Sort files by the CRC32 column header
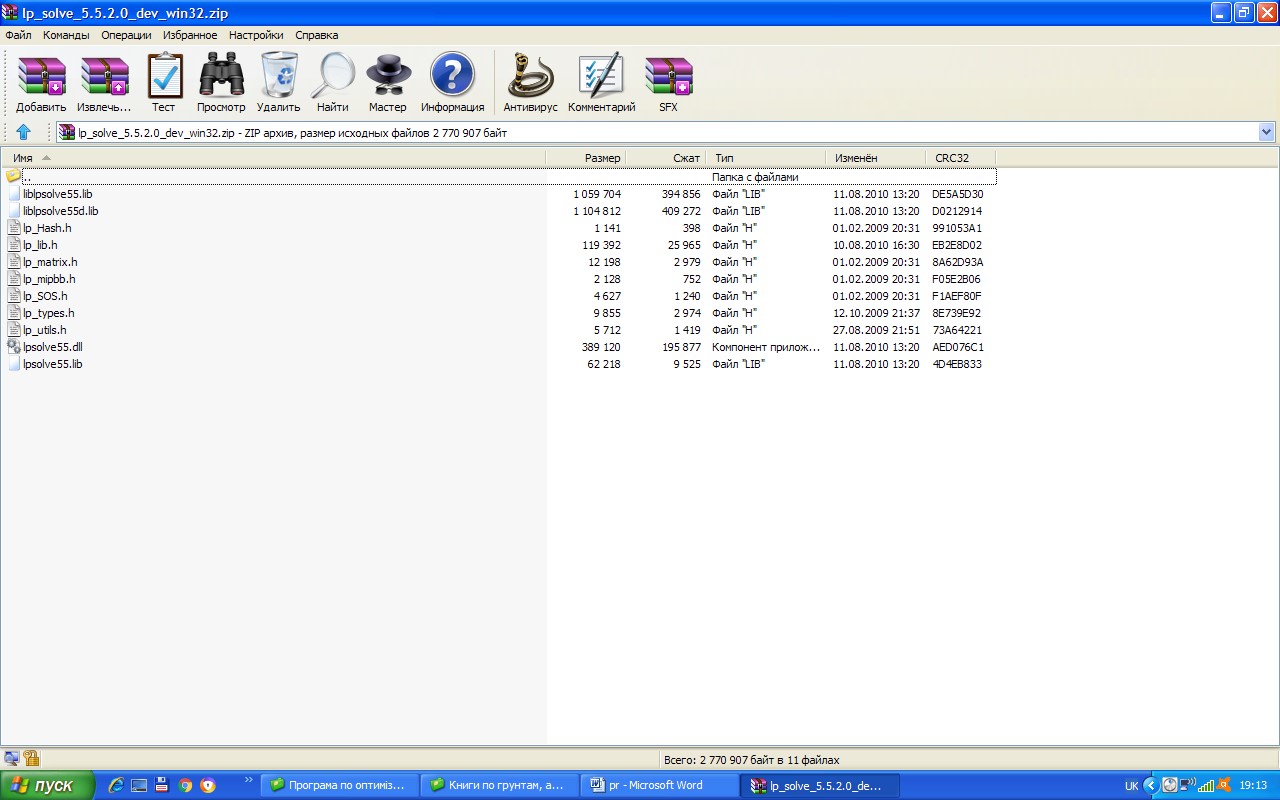The image size is (1280, 800). click(x=961, y=158)
